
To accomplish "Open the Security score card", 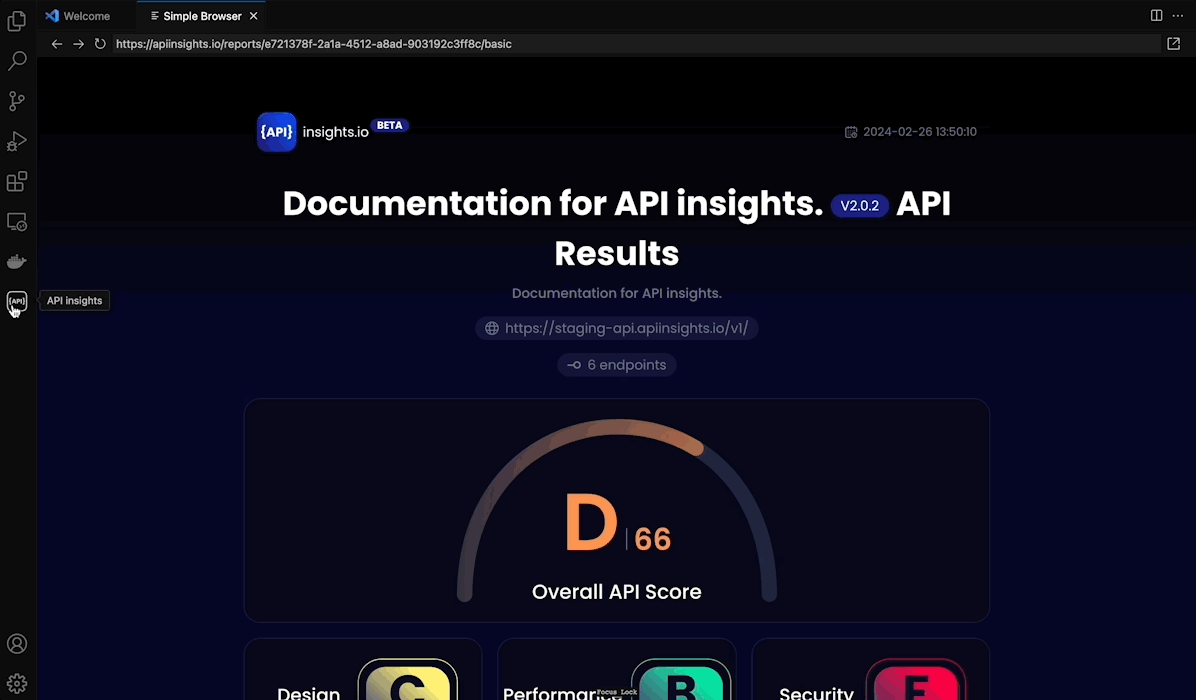I will tap(870, 669).
